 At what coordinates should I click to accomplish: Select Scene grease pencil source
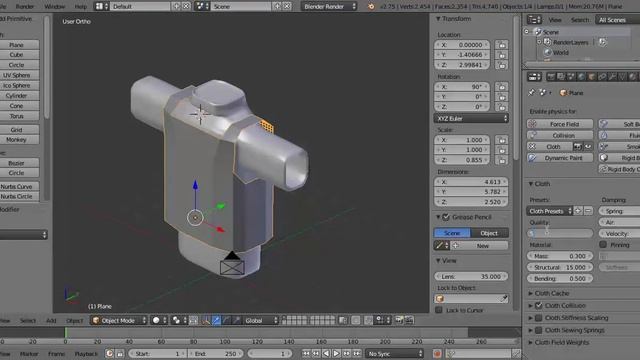point(452,233)
